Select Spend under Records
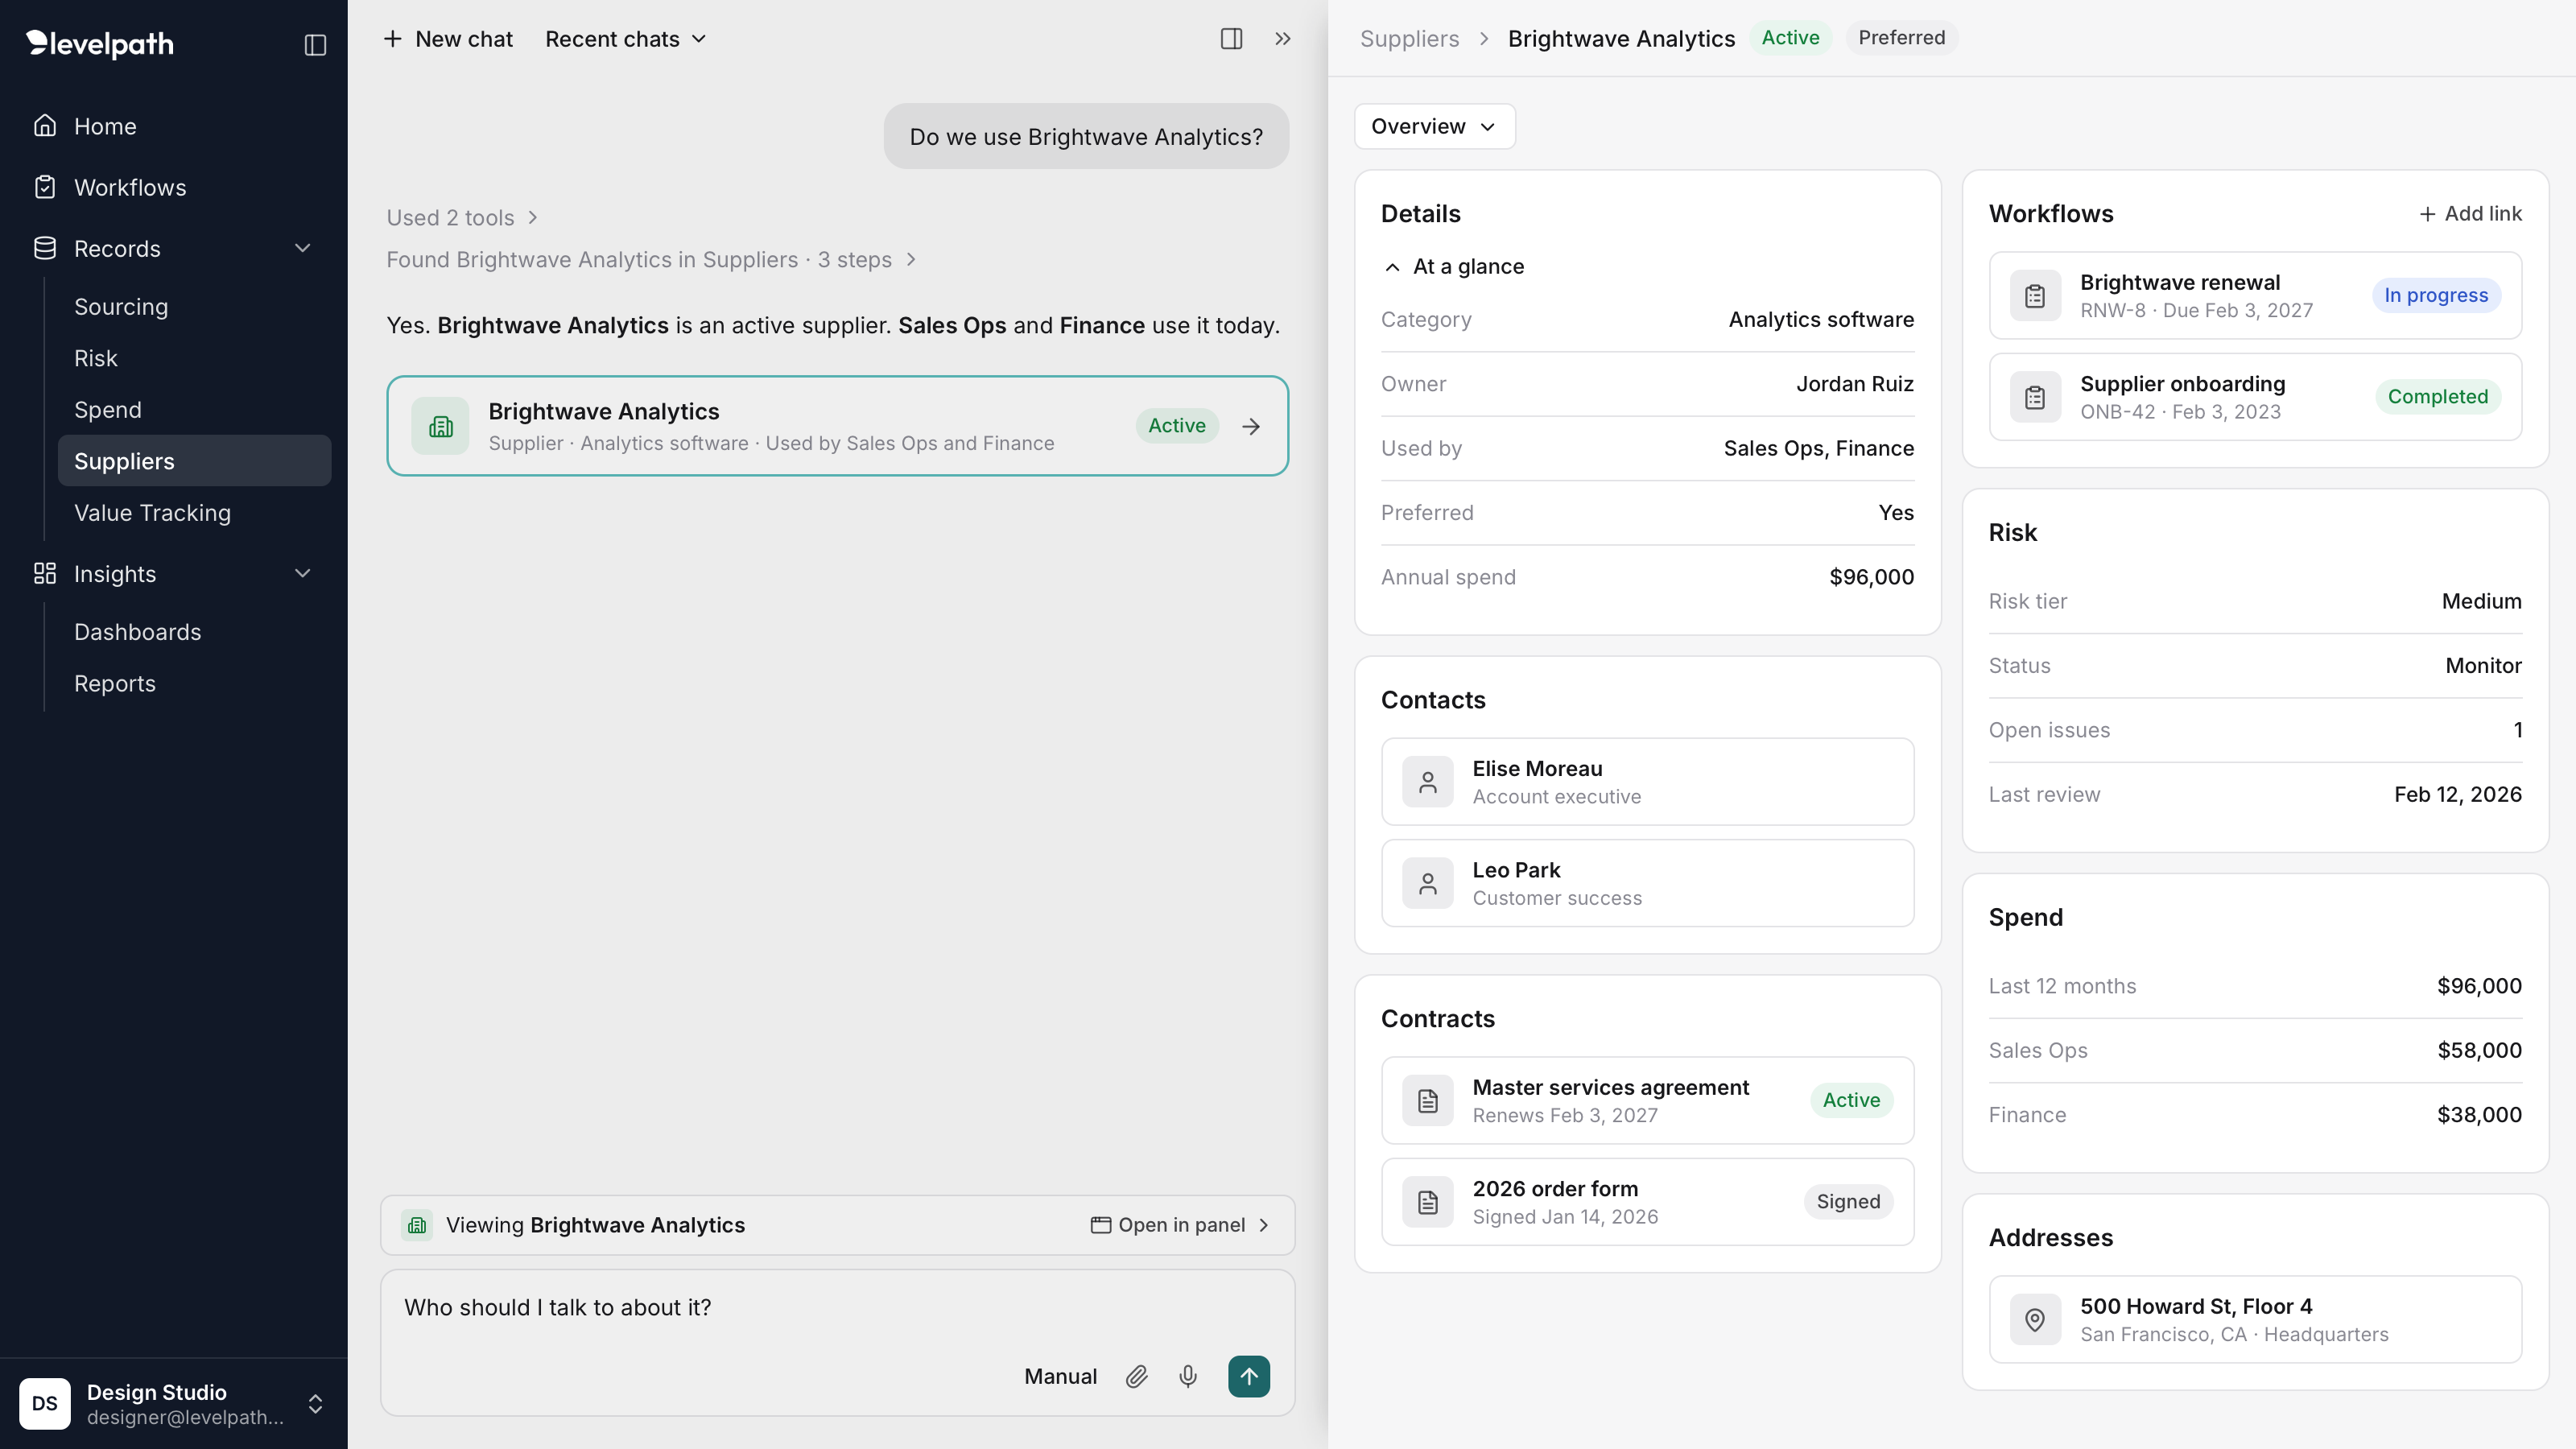The width and height of the screenshot is (2576, 1449). (194, 409)
